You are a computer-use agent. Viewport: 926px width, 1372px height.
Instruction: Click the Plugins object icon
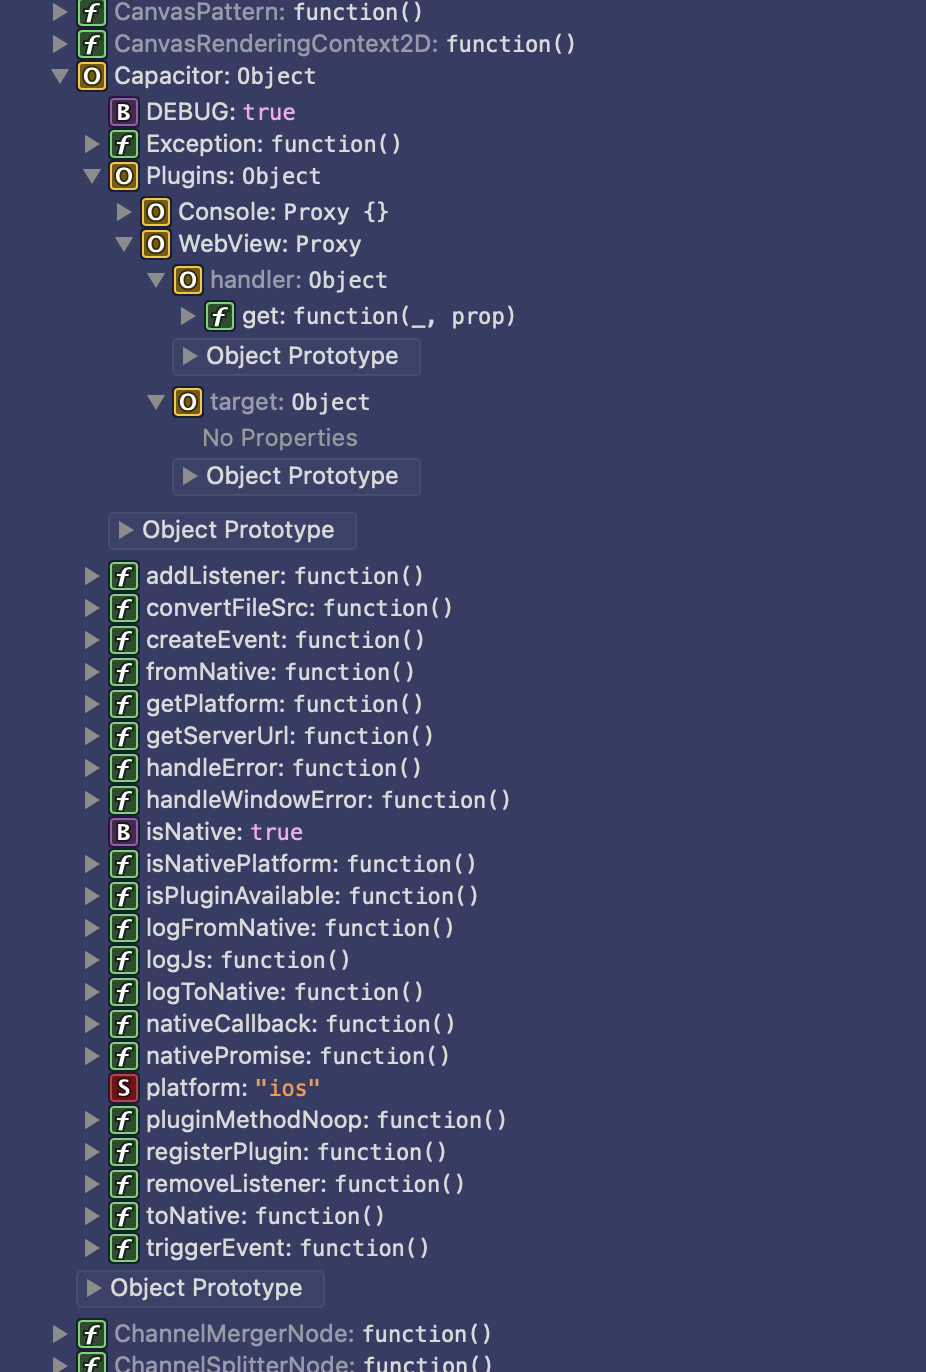(123, 176)
